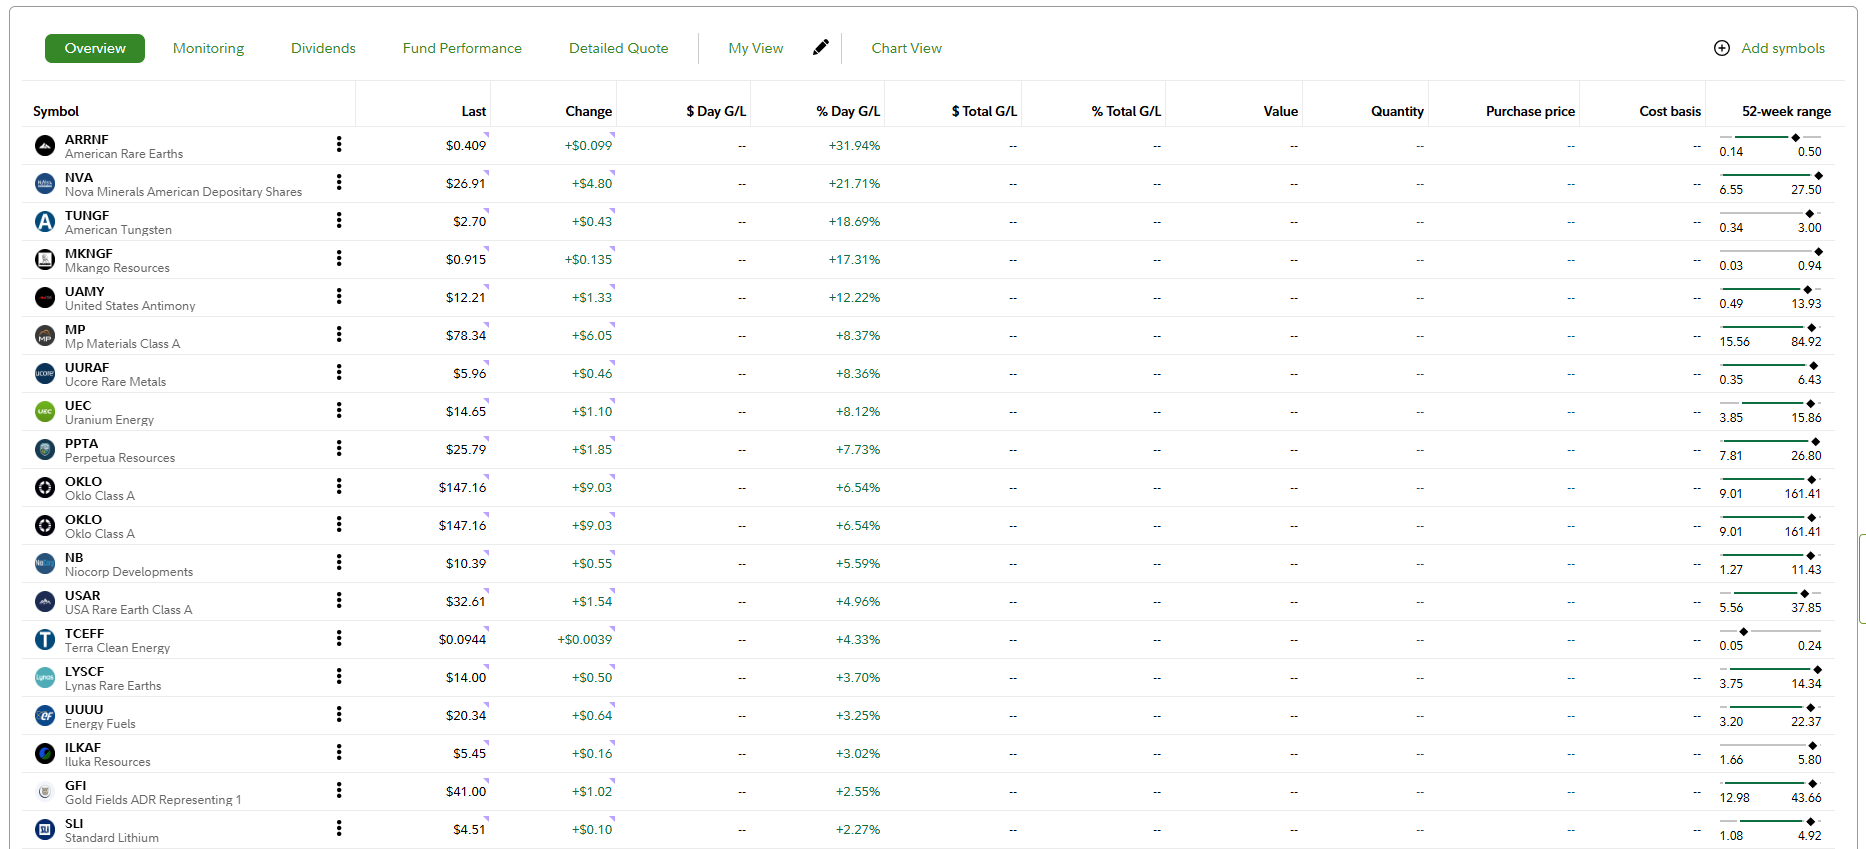Click the Energy Fuels logo icon
The width and height of the screenshot is (1866, 849).
click(45, 716)
